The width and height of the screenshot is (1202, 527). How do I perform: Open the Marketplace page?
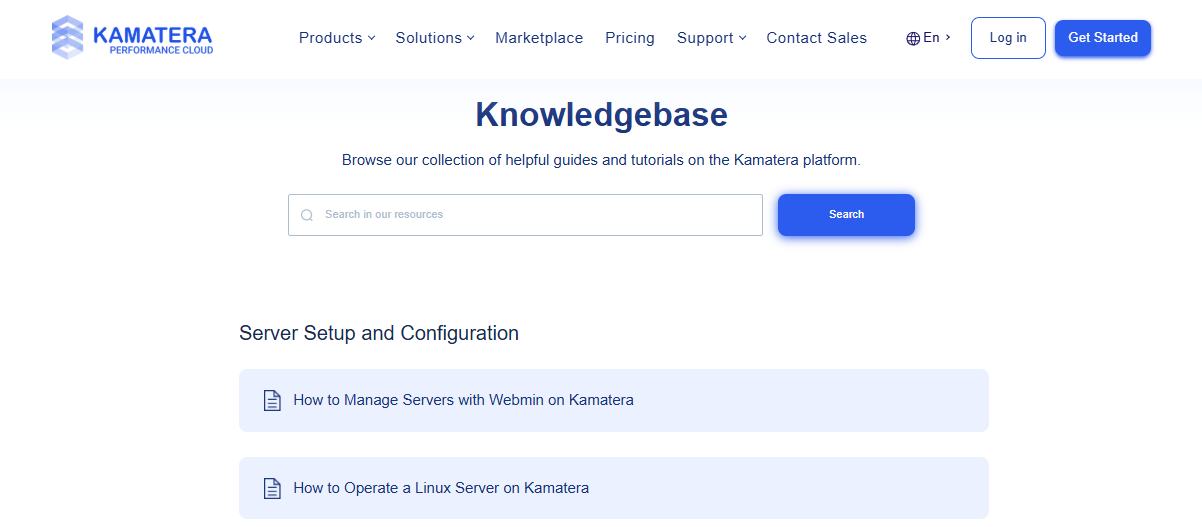(539, 38)
